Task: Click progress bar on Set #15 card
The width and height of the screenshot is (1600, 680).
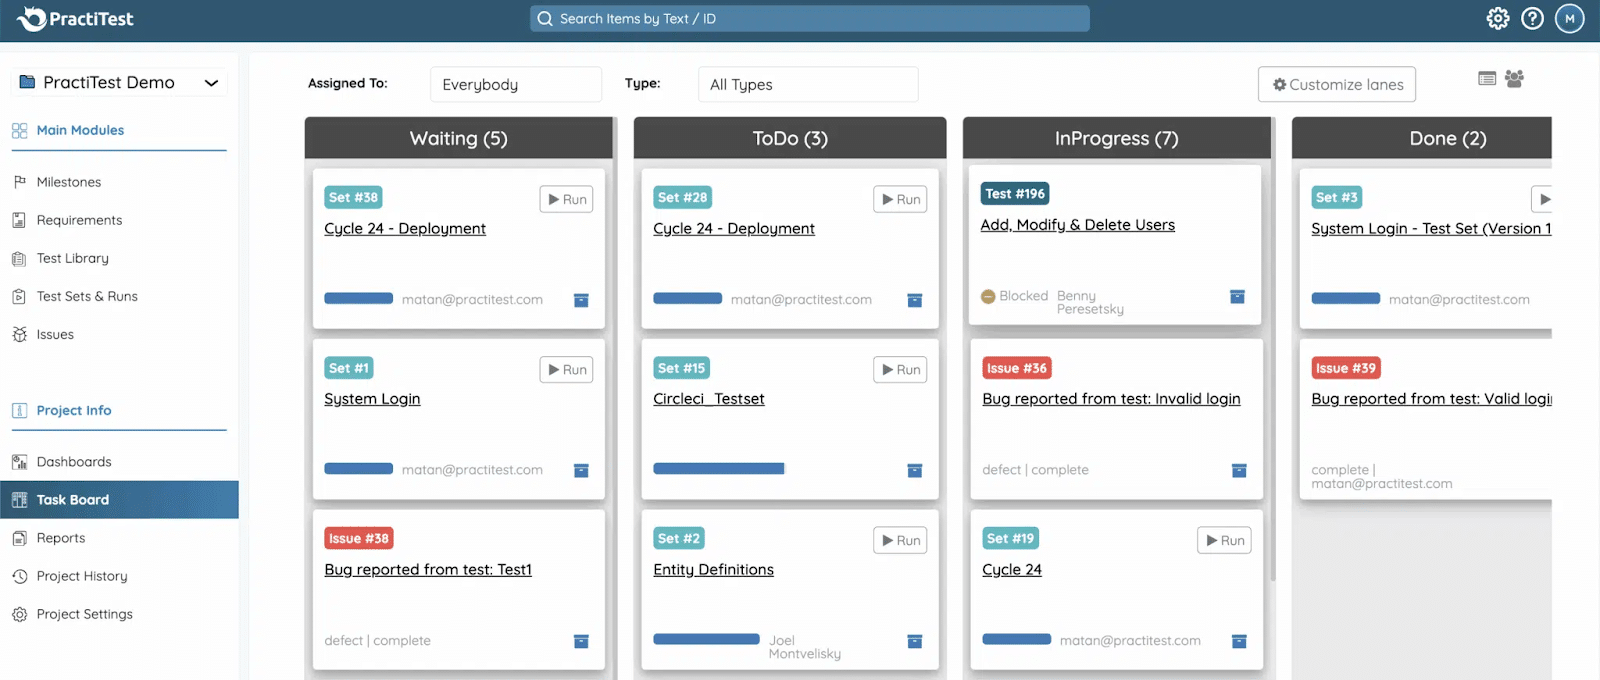Action: (x=719, y=468)
